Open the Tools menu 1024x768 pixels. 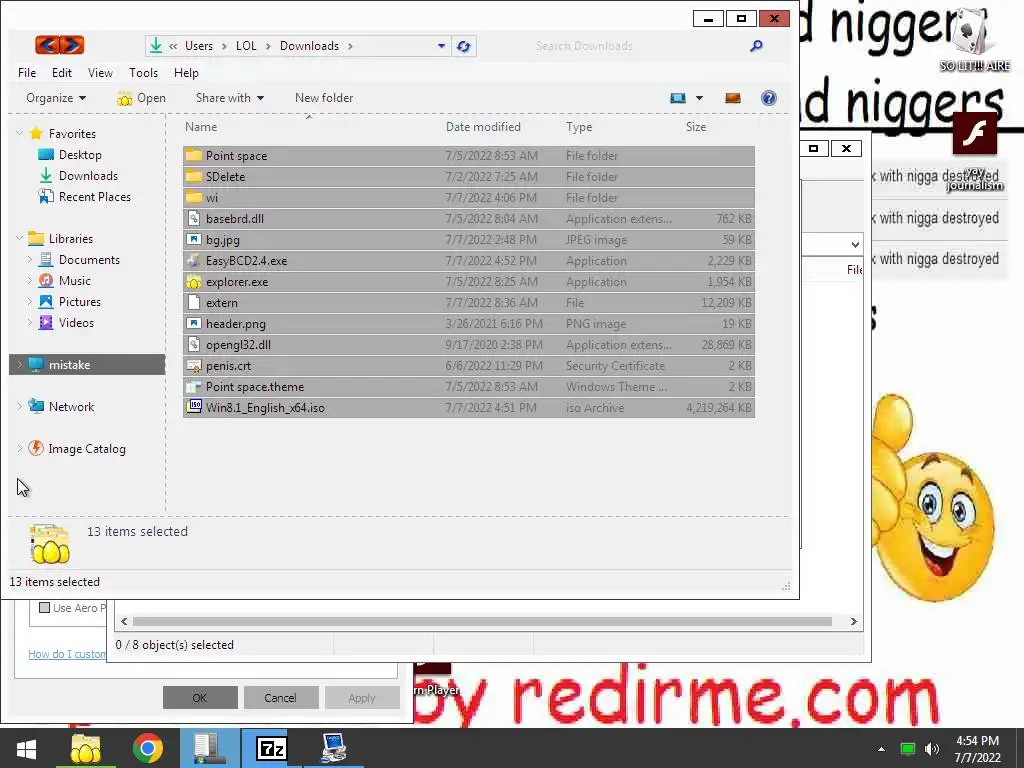point(143,72)
